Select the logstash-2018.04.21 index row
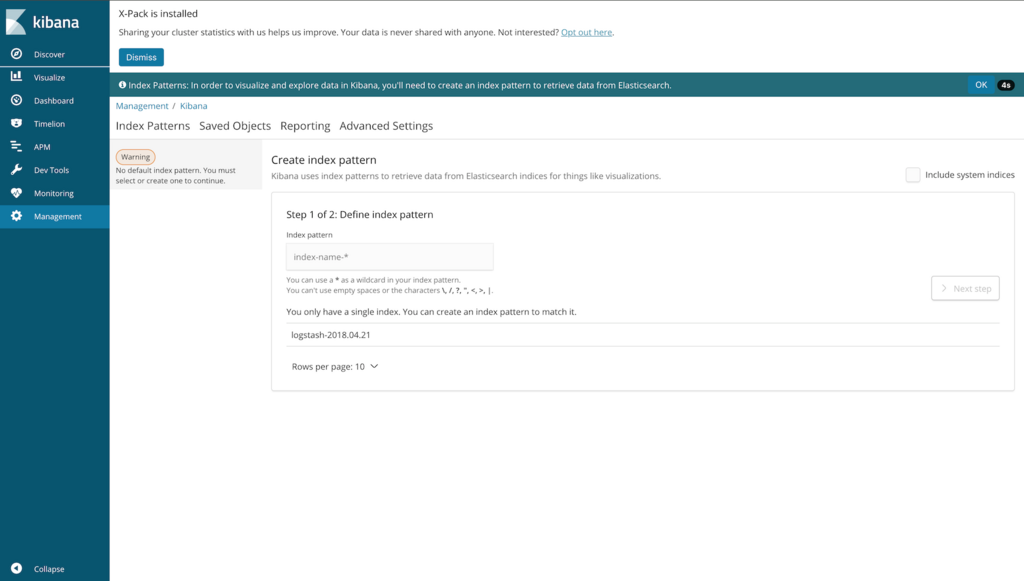 point(643,335)
